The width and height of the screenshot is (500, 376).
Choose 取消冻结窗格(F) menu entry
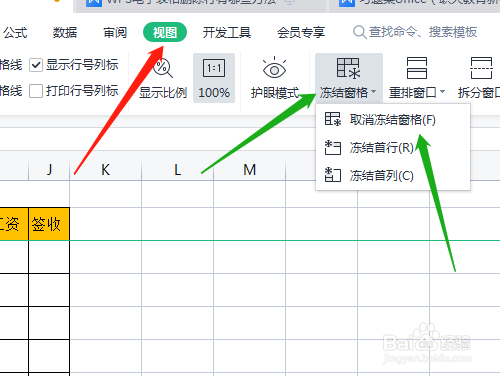point(393,119)
